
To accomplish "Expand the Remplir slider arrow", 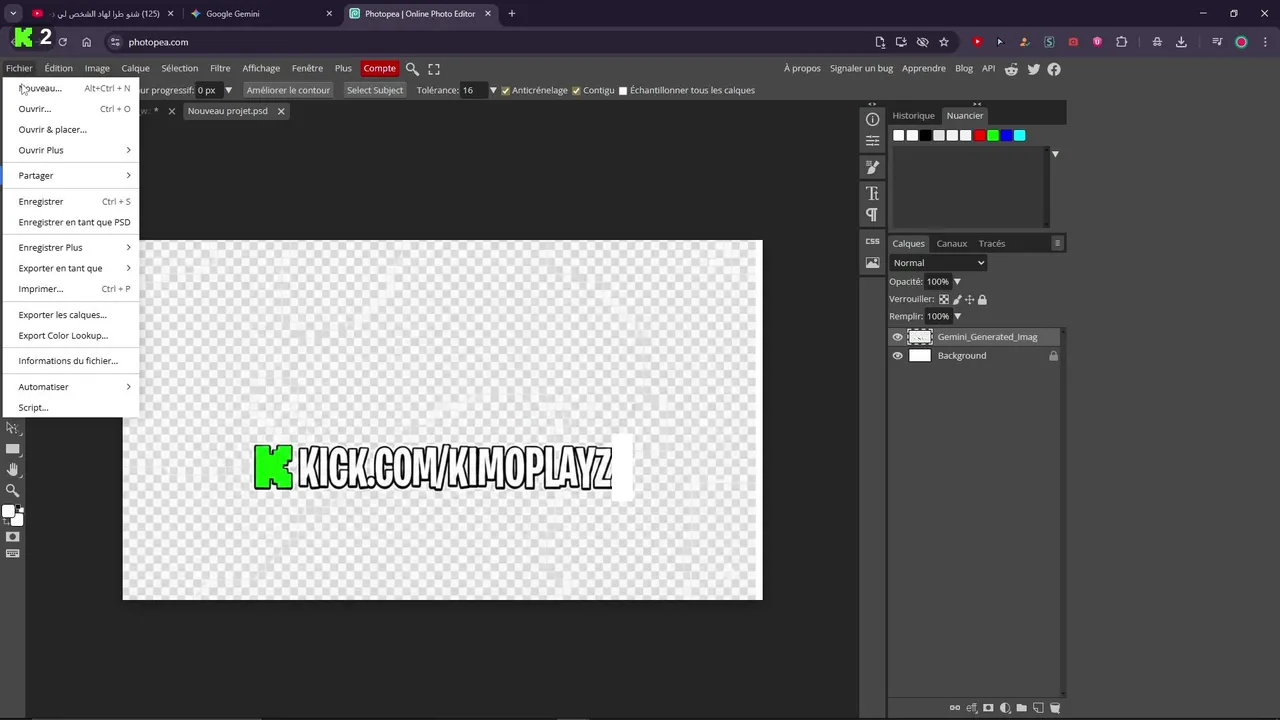I will [957, 317].
